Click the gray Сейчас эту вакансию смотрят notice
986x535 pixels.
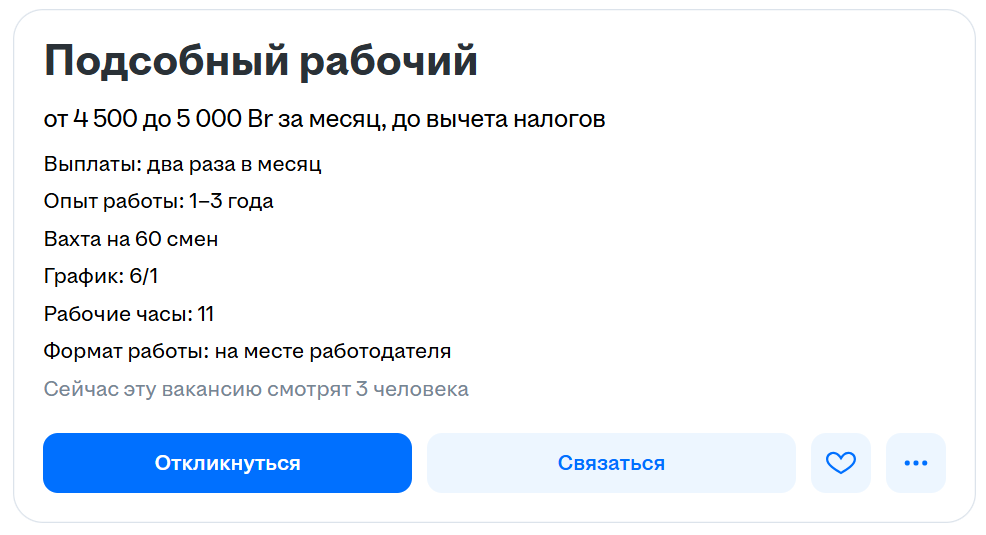point(256,389)
